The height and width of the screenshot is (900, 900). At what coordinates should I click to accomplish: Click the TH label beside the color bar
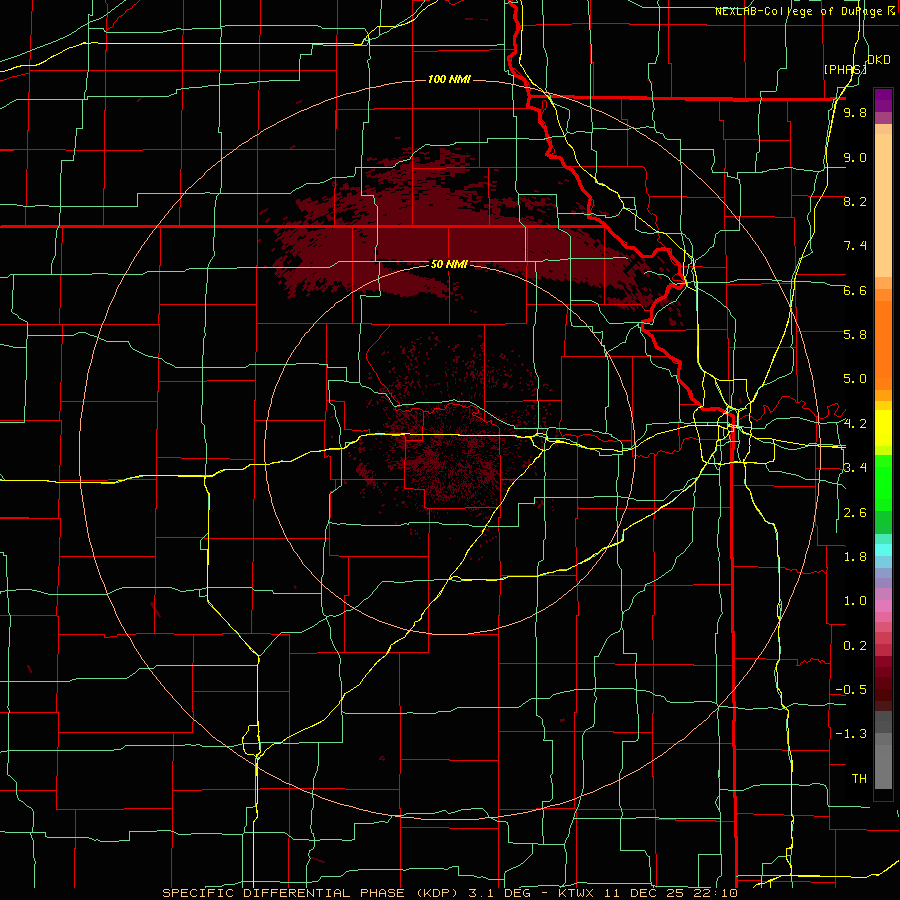pos(859,778)
